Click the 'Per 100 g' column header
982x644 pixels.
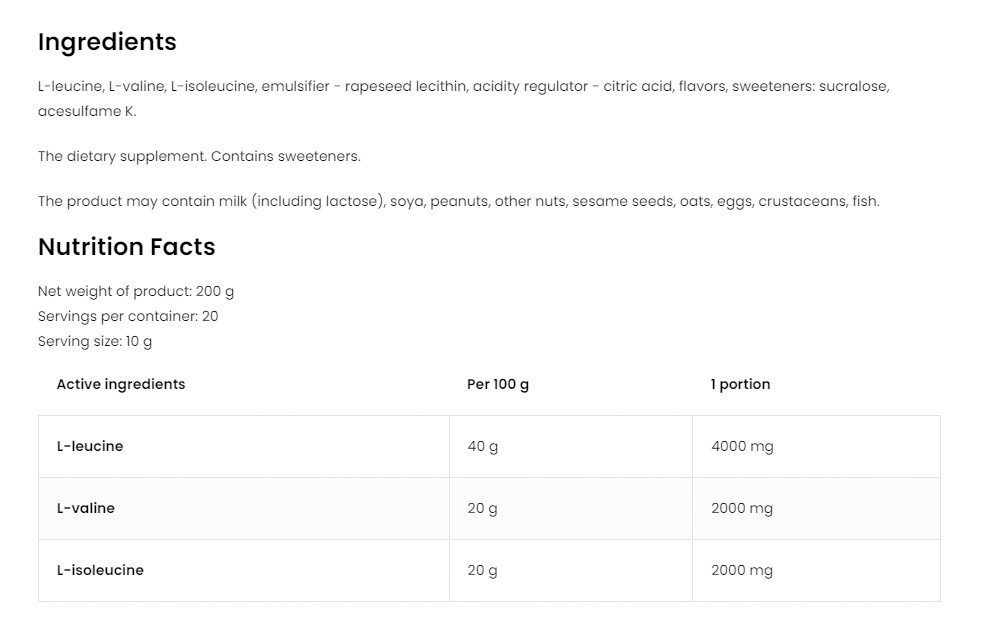point(498,384)
